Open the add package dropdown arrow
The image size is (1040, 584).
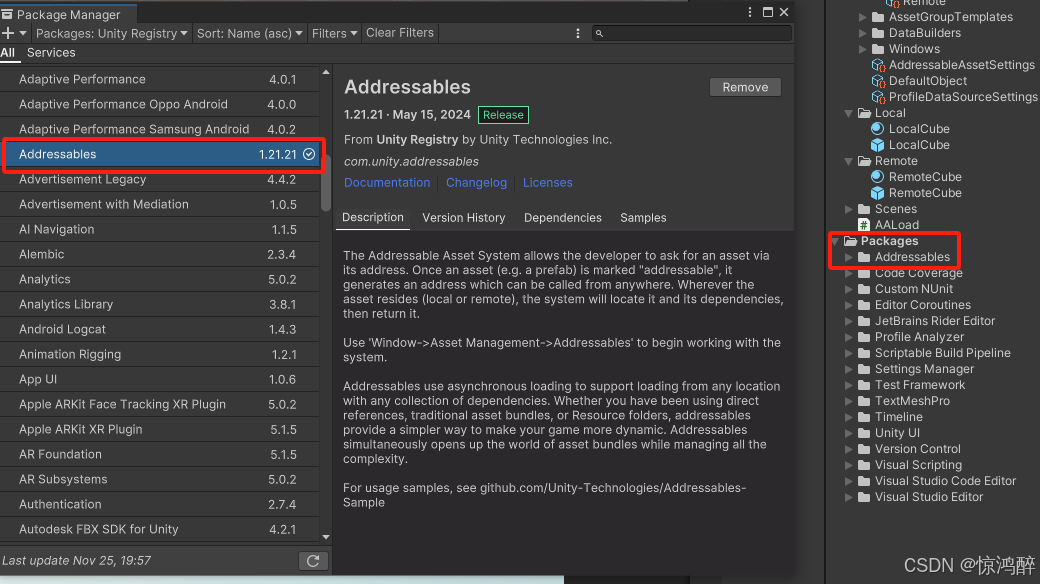click(23, 33)
